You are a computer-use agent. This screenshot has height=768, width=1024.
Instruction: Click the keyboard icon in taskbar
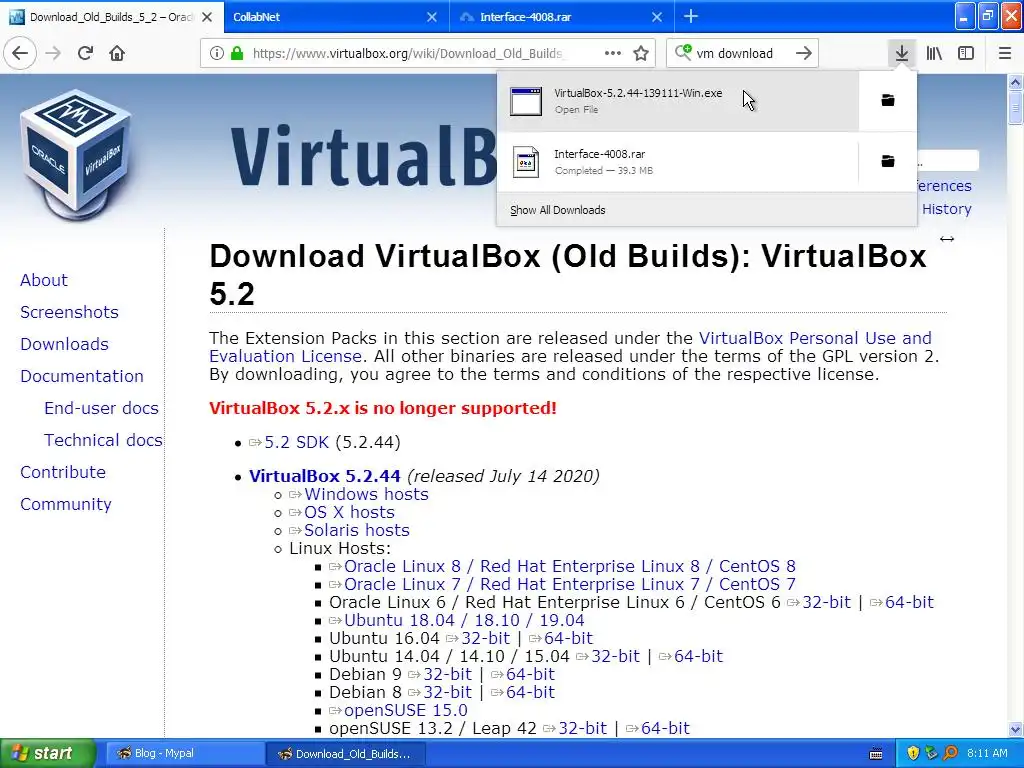point(876,754)
